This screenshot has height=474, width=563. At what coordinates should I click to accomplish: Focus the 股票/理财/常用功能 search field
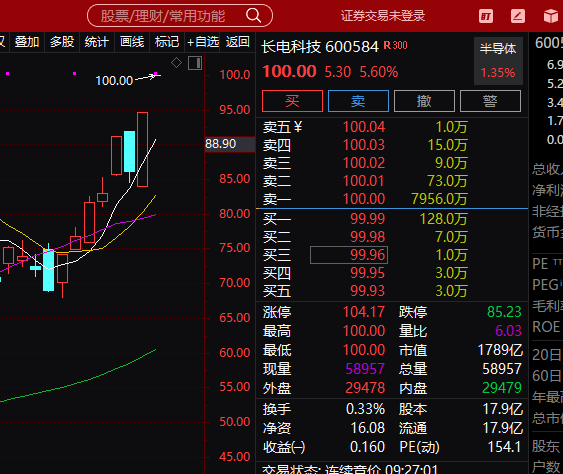(x=180, y=16)
